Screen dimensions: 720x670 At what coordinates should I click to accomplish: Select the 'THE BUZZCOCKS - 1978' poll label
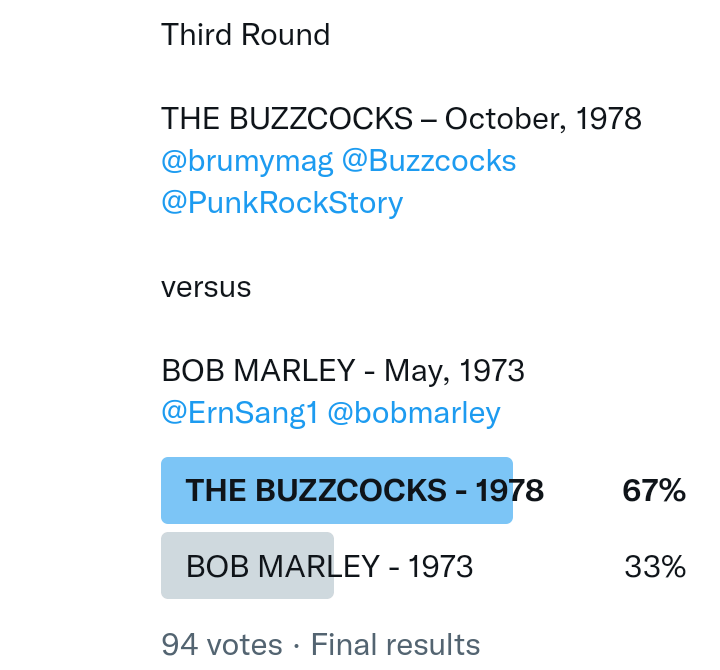[x=364, y=490]
